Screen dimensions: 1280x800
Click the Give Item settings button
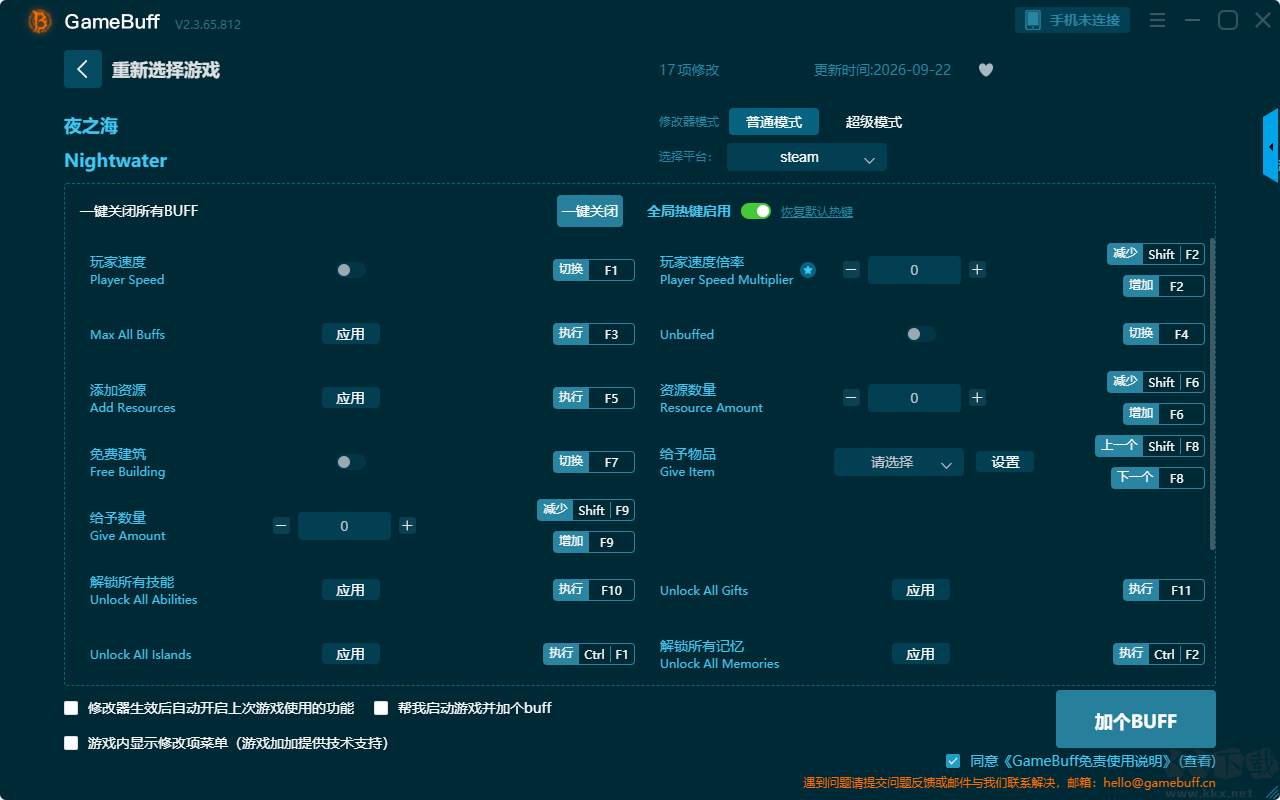click(1005, 462)
